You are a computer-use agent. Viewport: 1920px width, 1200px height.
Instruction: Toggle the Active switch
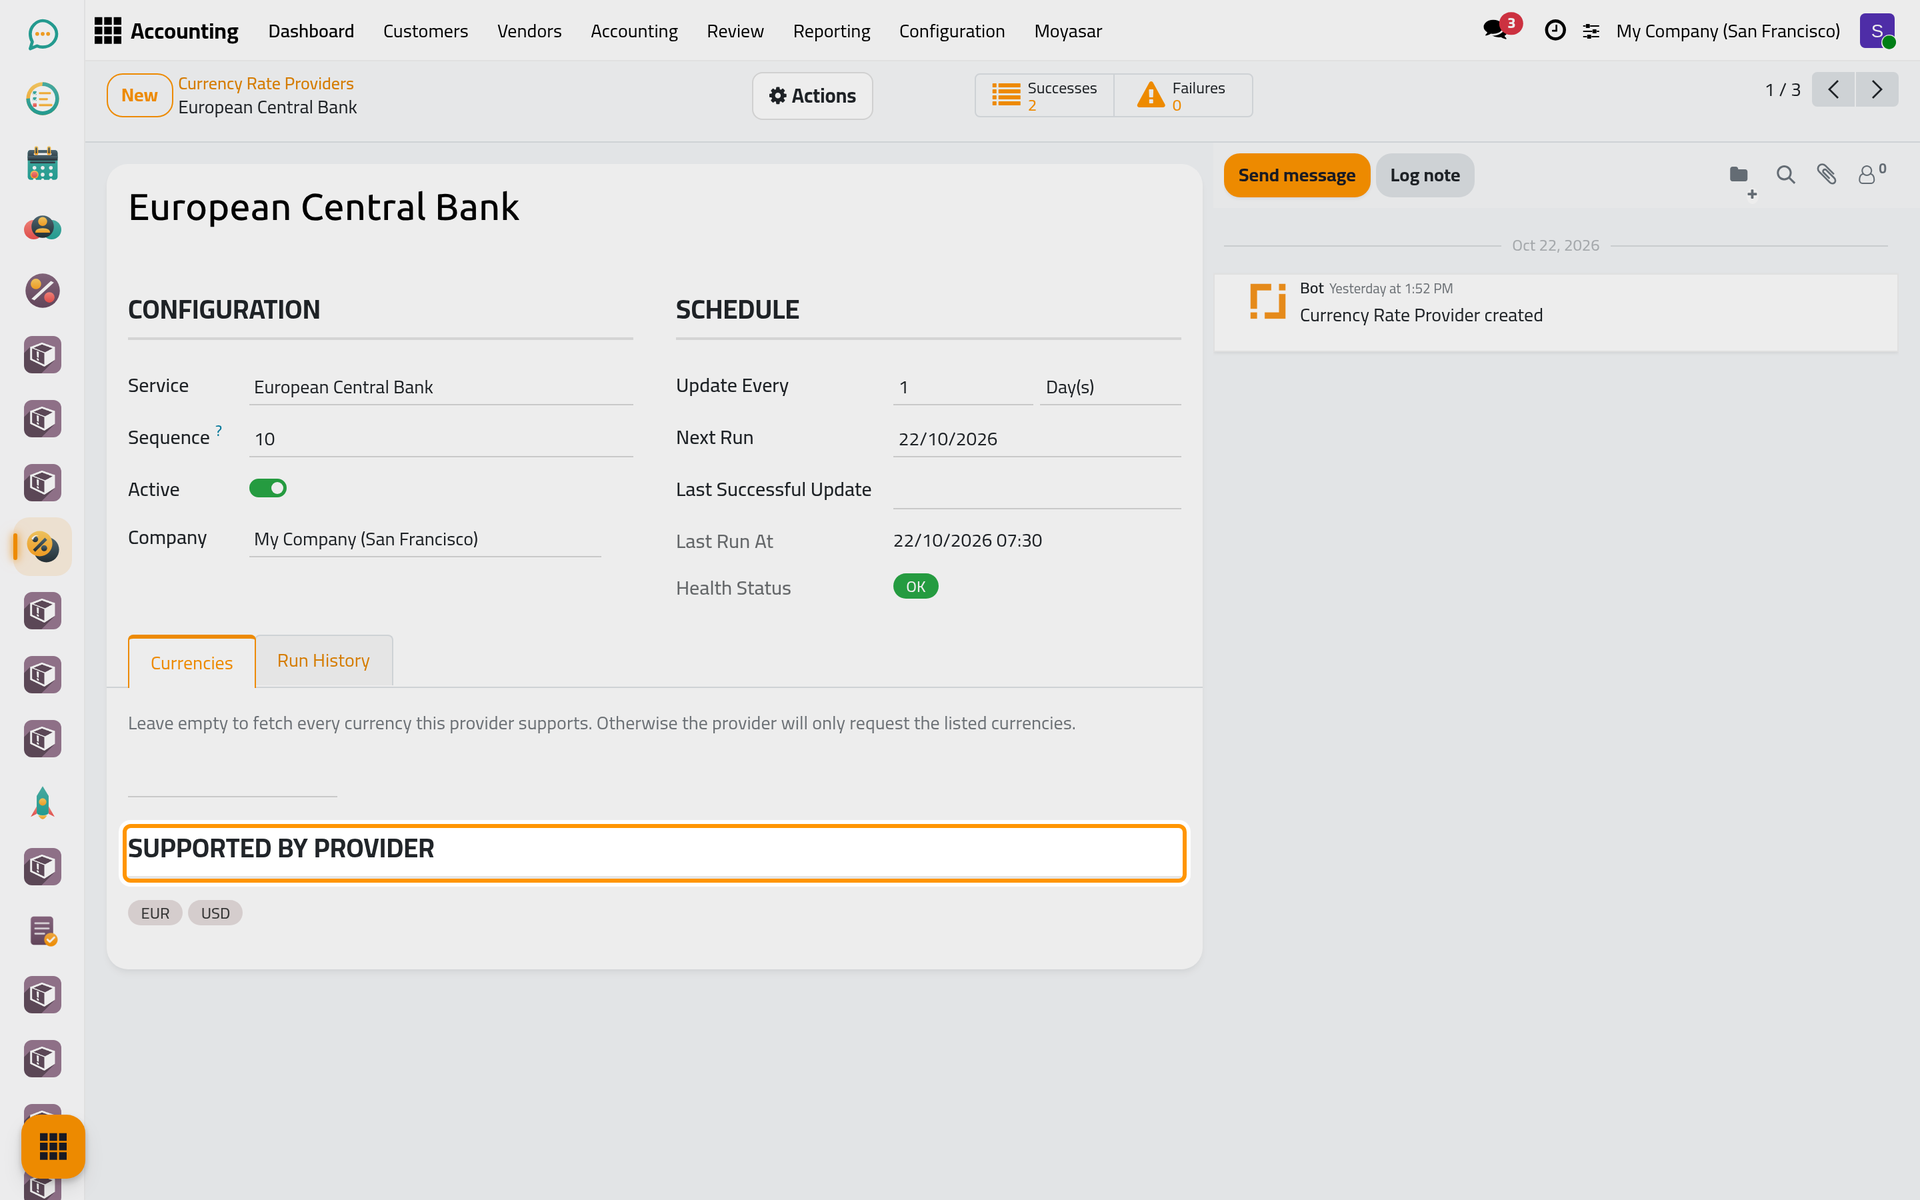pyautogui.click(x=268, y=488)
